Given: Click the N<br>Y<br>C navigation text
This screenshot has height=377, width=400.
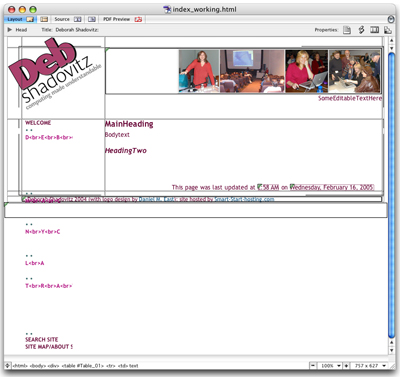Looking at the screenshot, I should [x=43, y=232].
